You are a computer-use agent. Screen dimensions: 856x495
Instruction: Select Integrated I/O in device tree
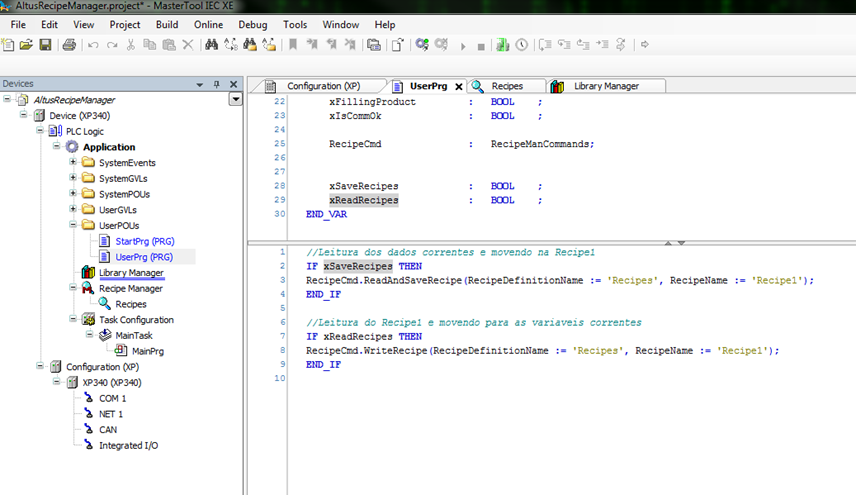click(128, 445)
